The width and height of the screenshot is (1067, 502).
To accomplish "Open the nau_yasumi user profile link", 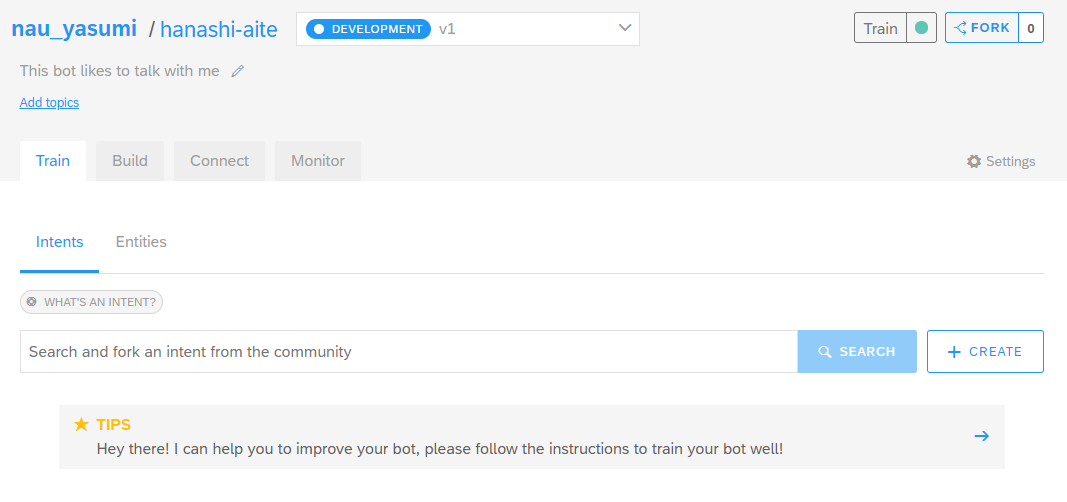I will tap(74, 29).
